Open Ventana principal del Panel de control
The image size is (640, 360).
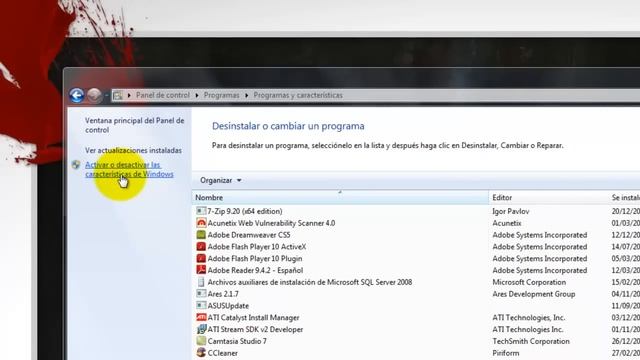135,125
